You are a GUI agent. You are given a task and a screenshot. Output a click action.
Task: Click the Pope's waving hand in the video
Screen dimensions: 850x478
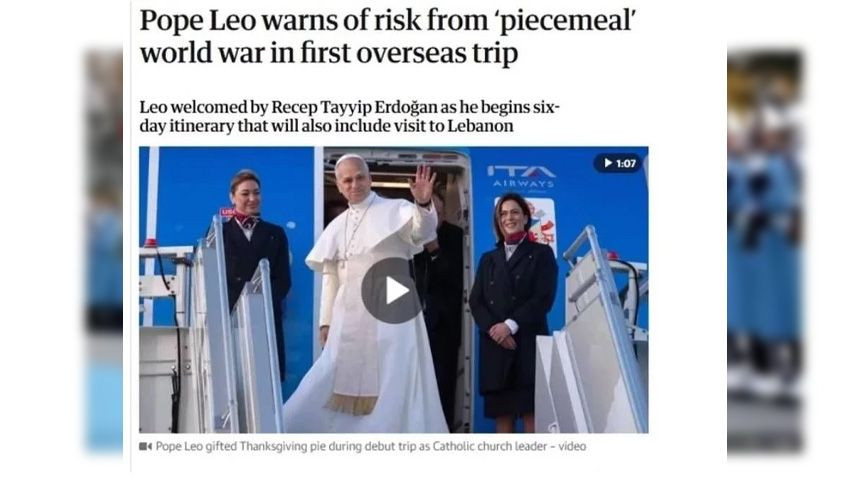pos(422,183)
